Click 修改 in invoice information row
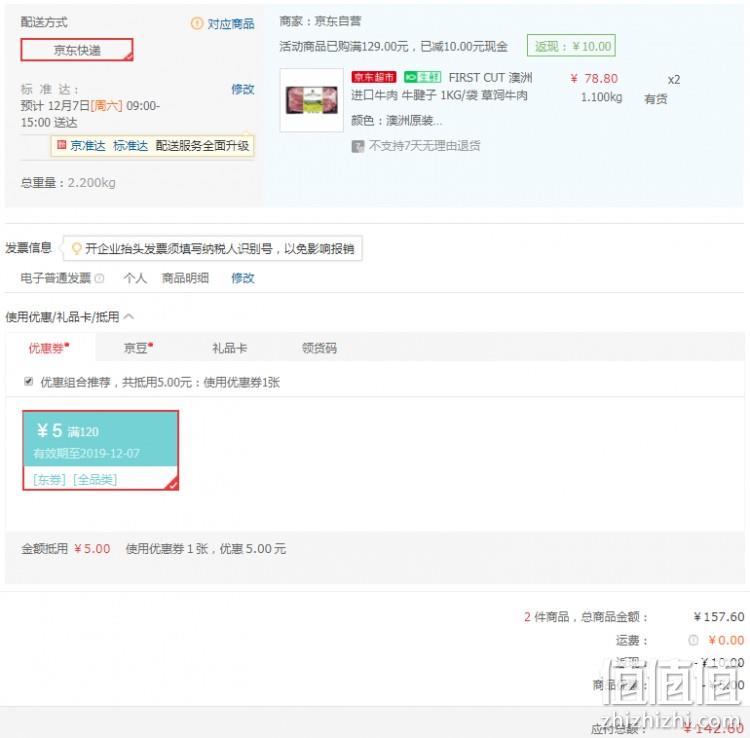This screenshot has height=738, width=750. point(243,278)
